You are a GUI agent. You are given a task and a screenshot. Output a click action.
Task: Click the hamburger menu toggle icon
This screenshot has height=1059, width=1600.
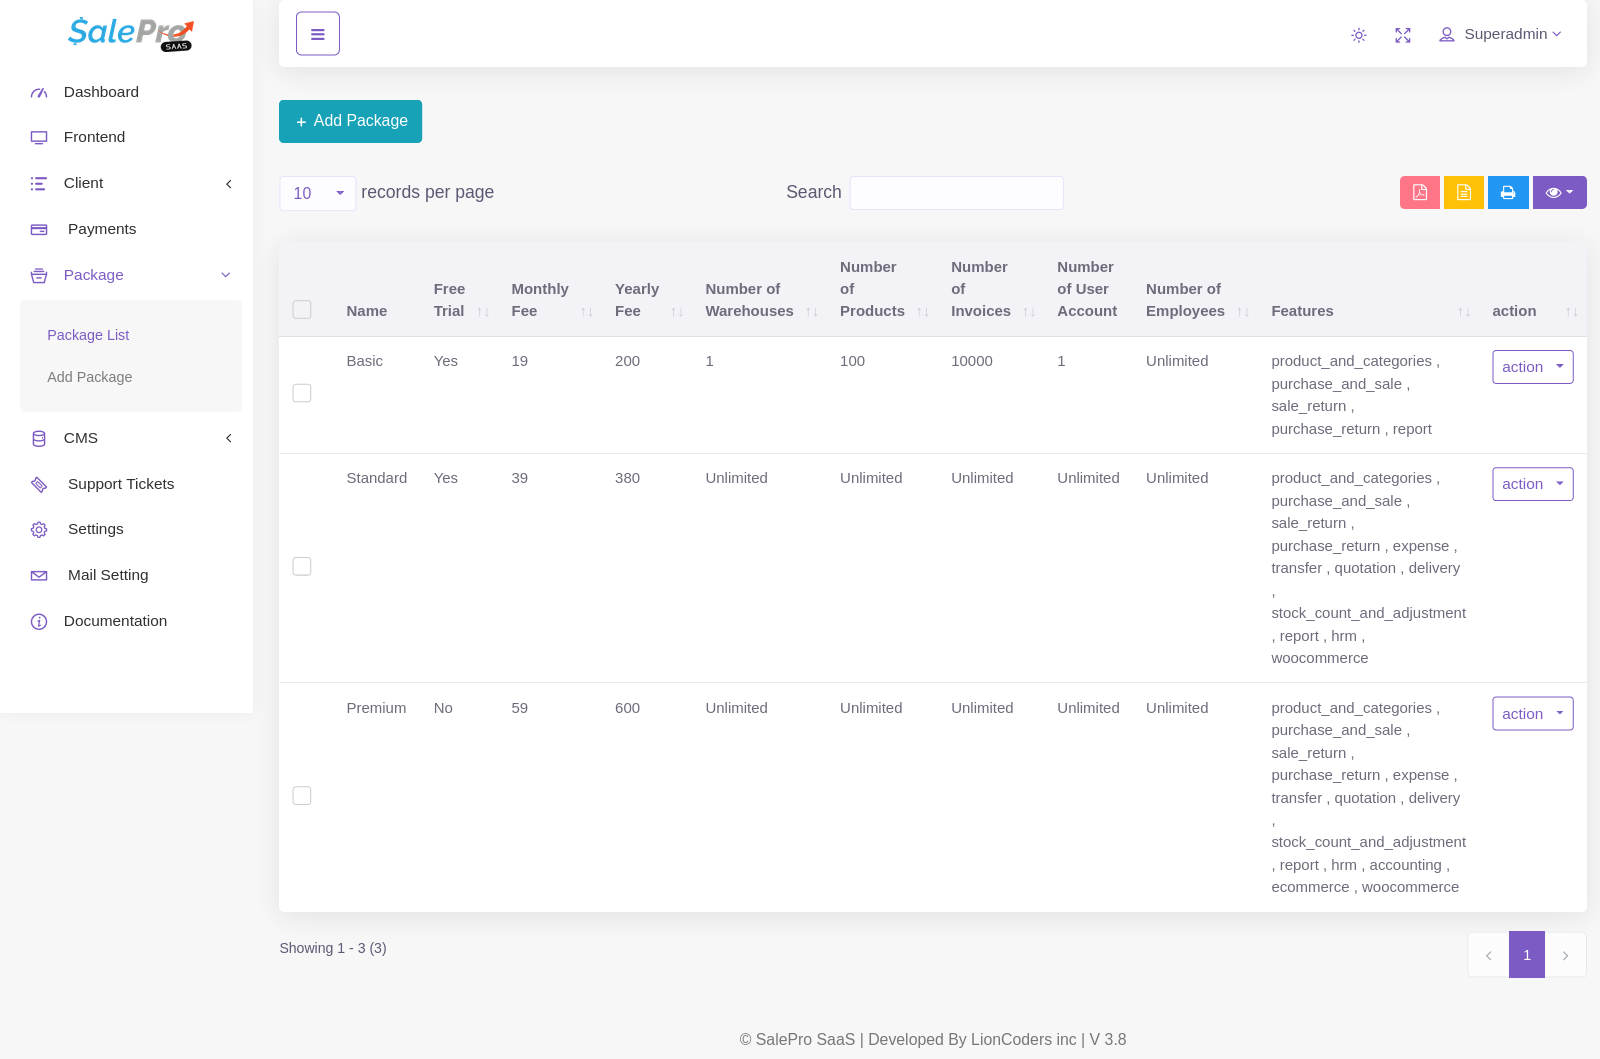pyautogui.click(x=317, y=34)
